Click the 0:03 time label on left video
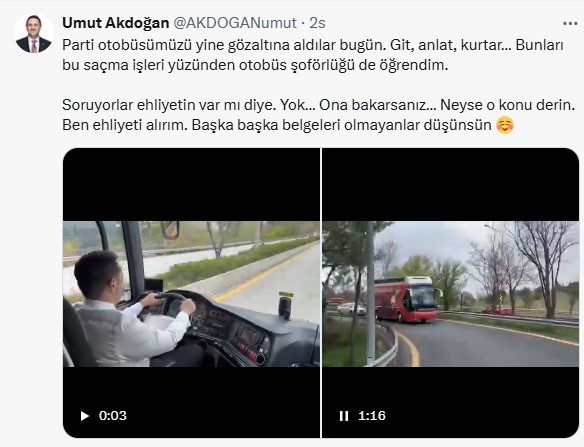 [112, 416]
